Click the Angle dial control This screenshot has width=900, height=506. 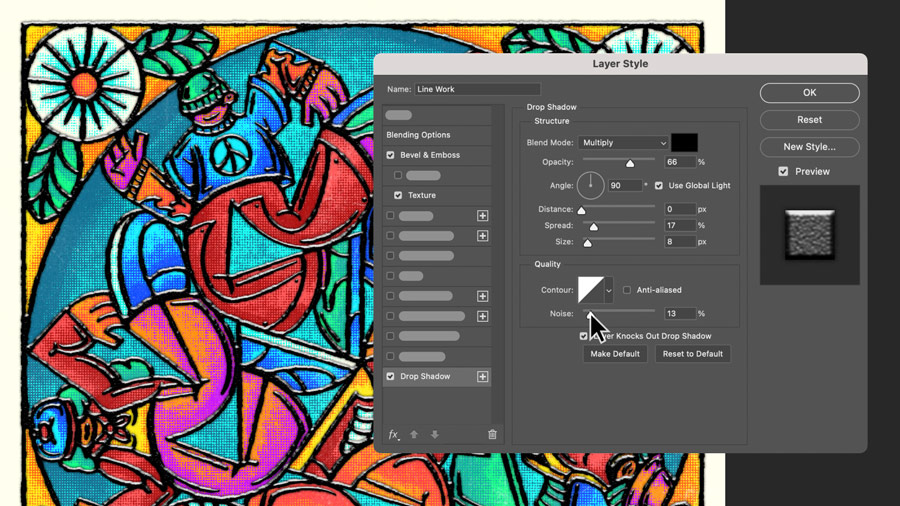pyautogui.click(x=590, y=185)
